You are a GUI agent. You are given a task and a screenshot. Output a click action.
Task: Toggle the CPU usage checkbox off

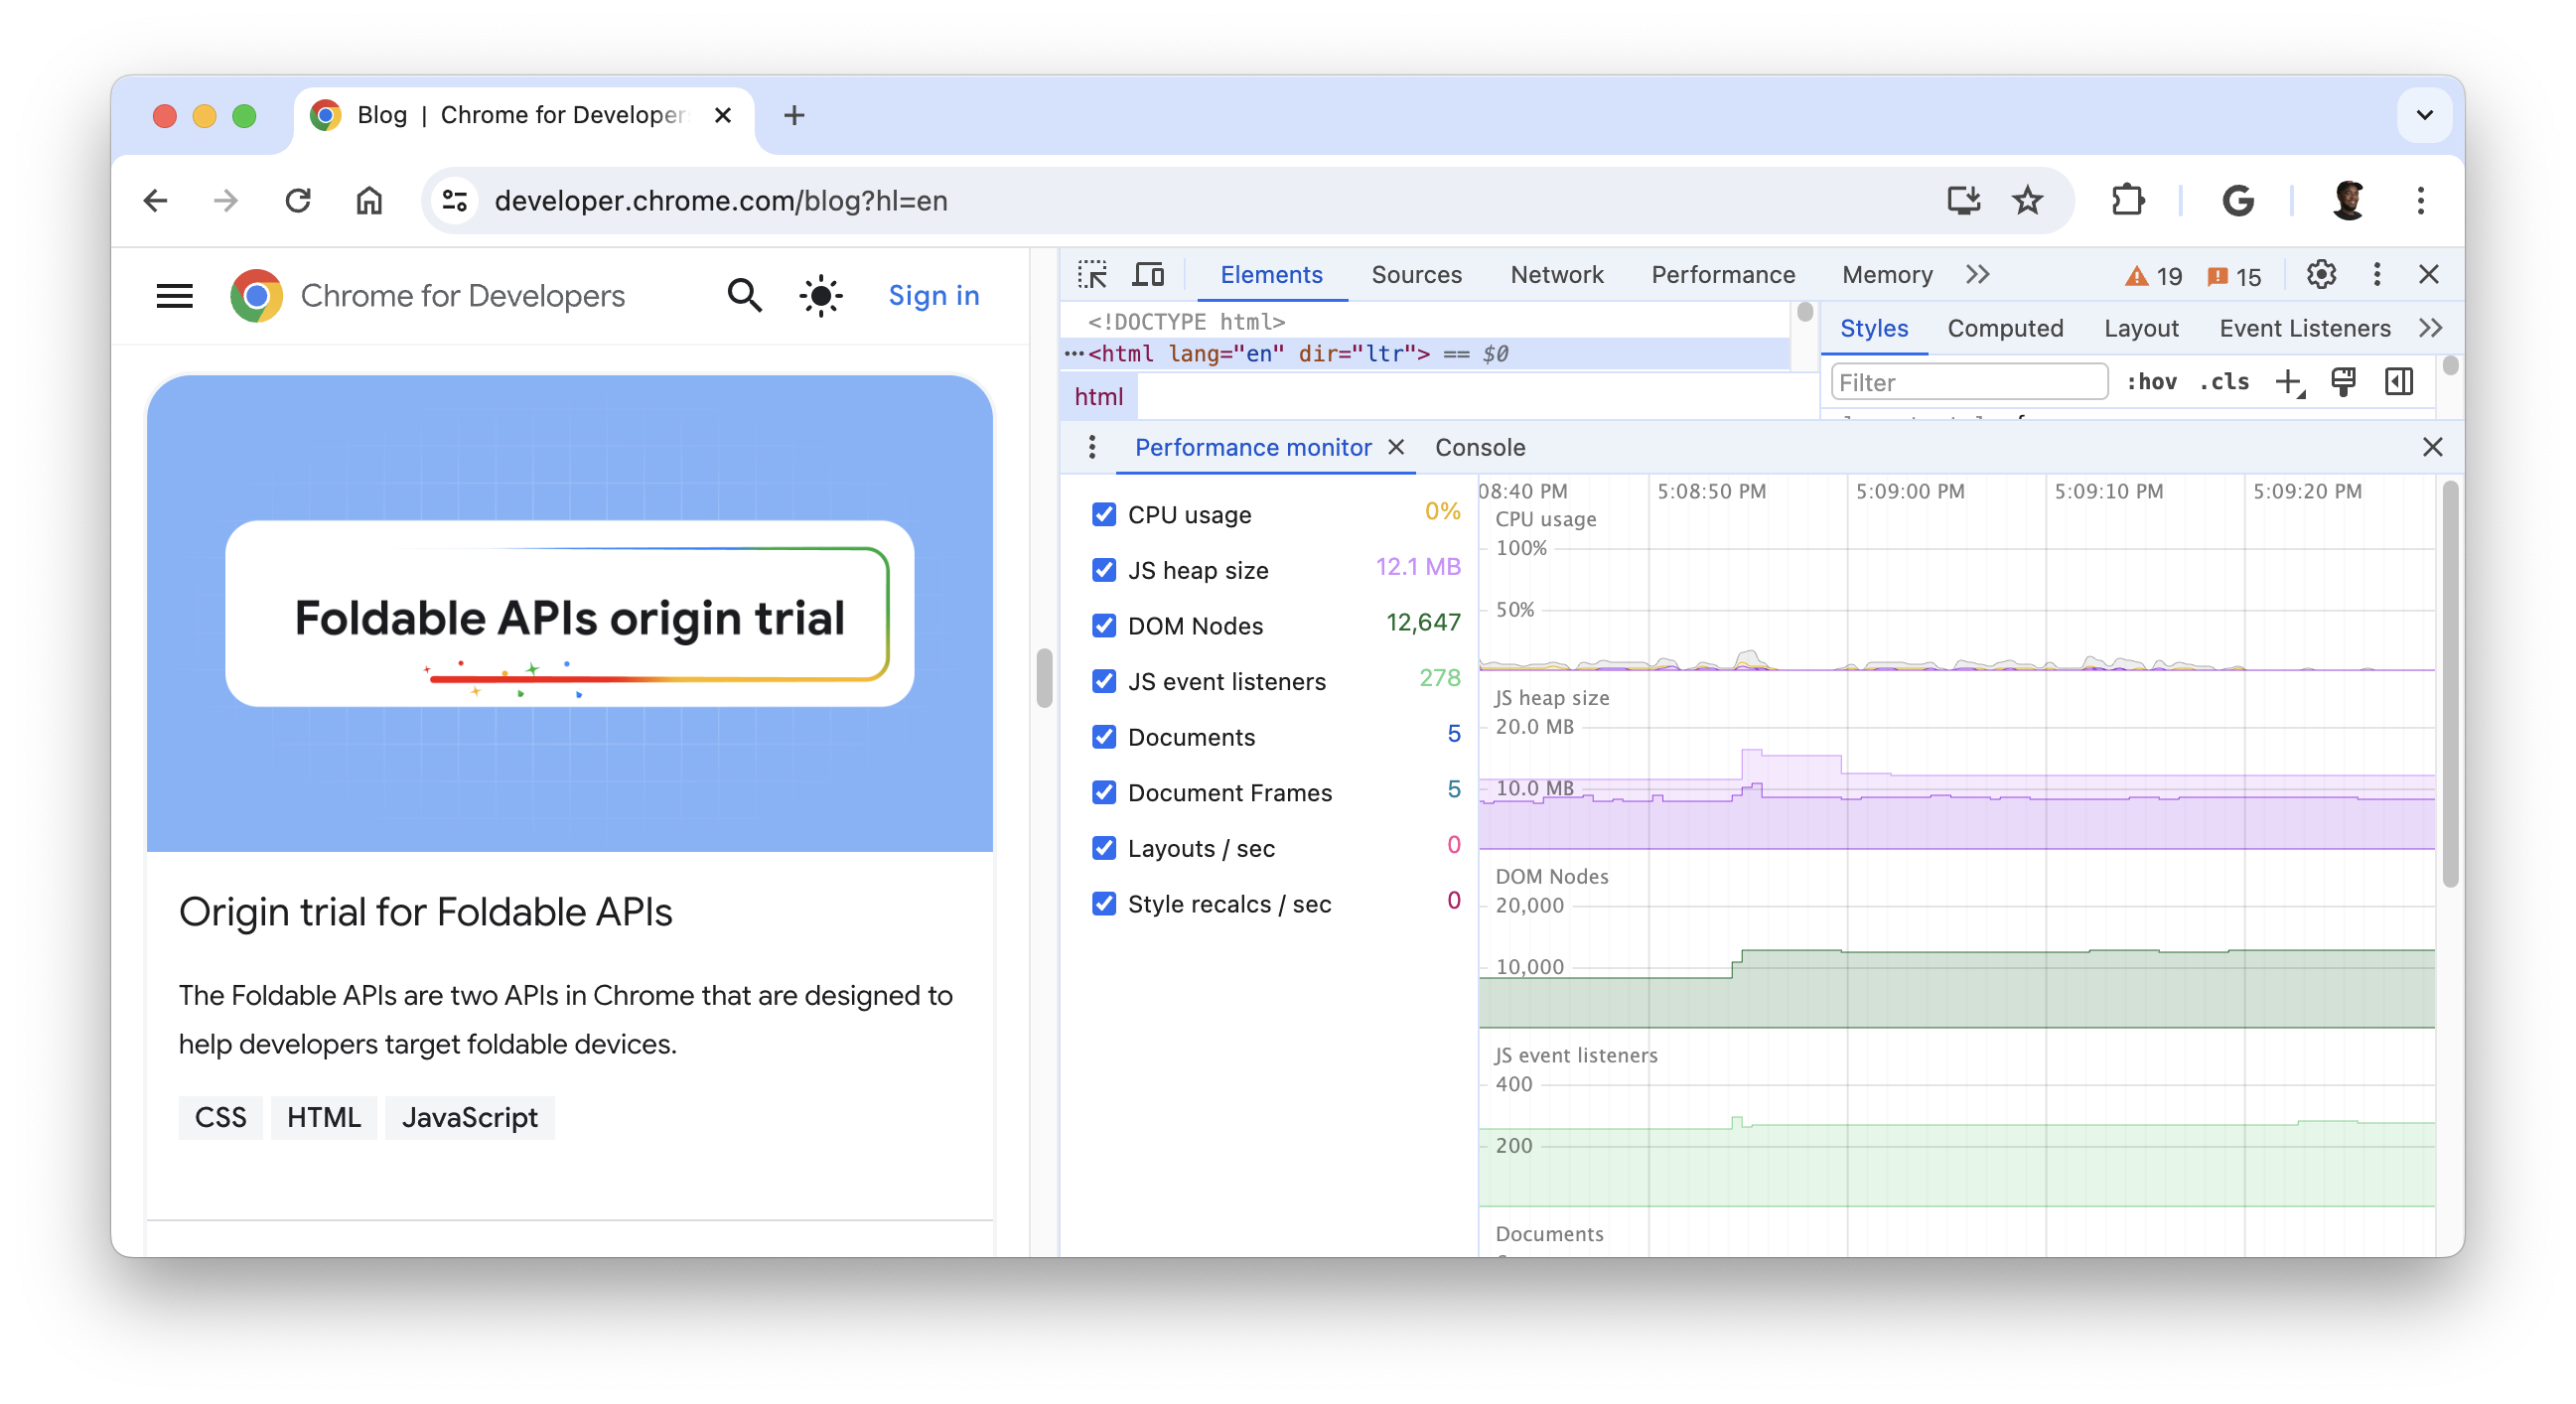click(1104, 513)
